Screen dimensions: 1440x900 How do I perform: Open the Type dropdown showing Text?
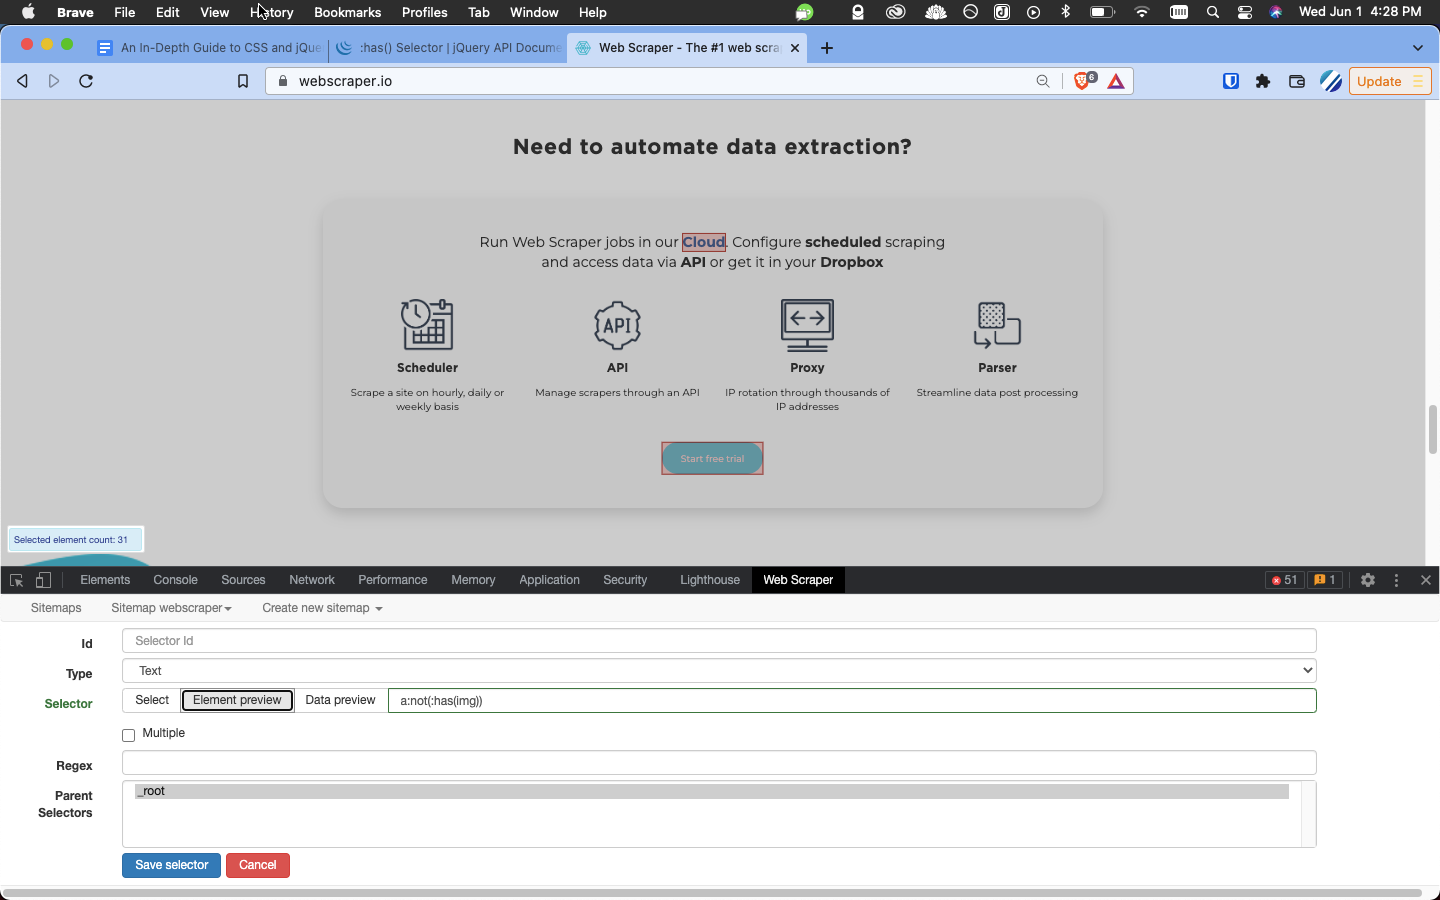(719, 671)
